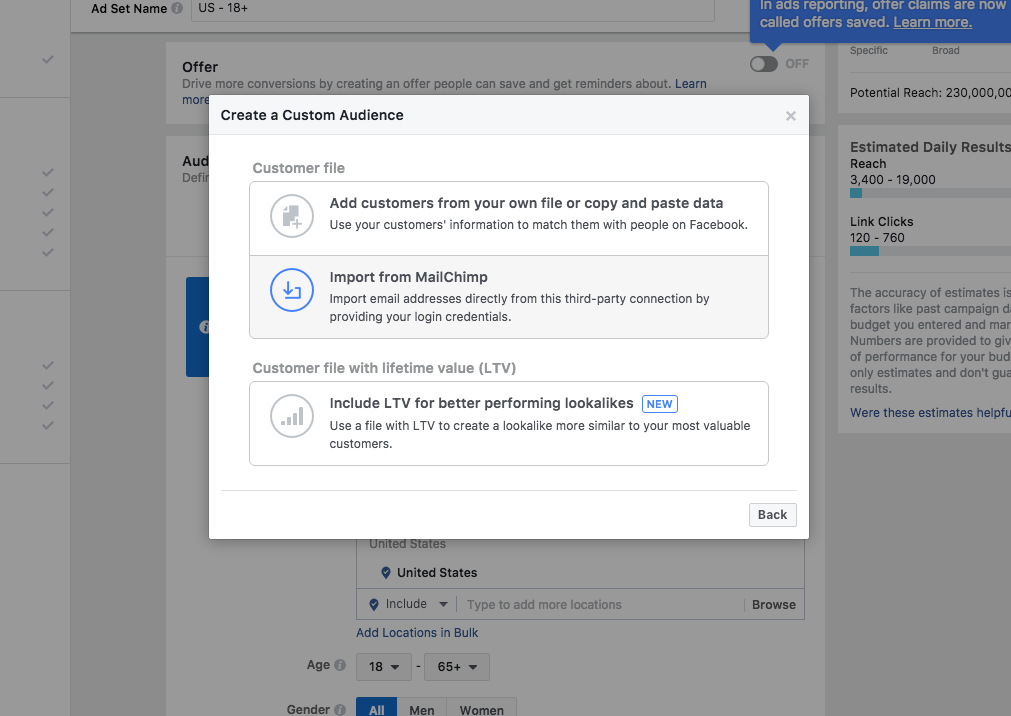Screen dimensions: 1011x716
Task: Click the Estimated Daily Results heading
Action: [930, 147]
